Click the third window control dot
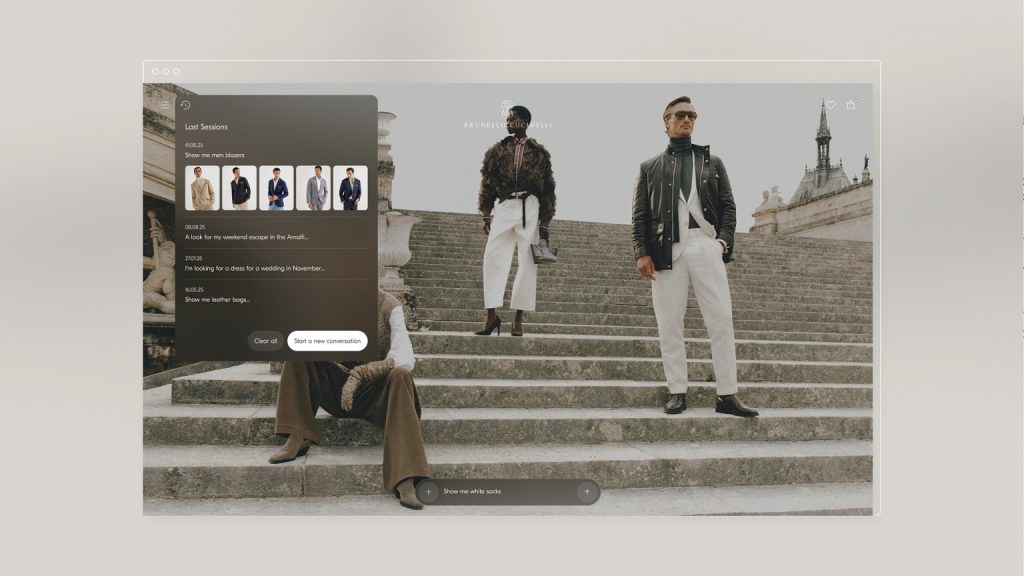The width and height of the screenshot is (1024, 576). tap(177, 71)
